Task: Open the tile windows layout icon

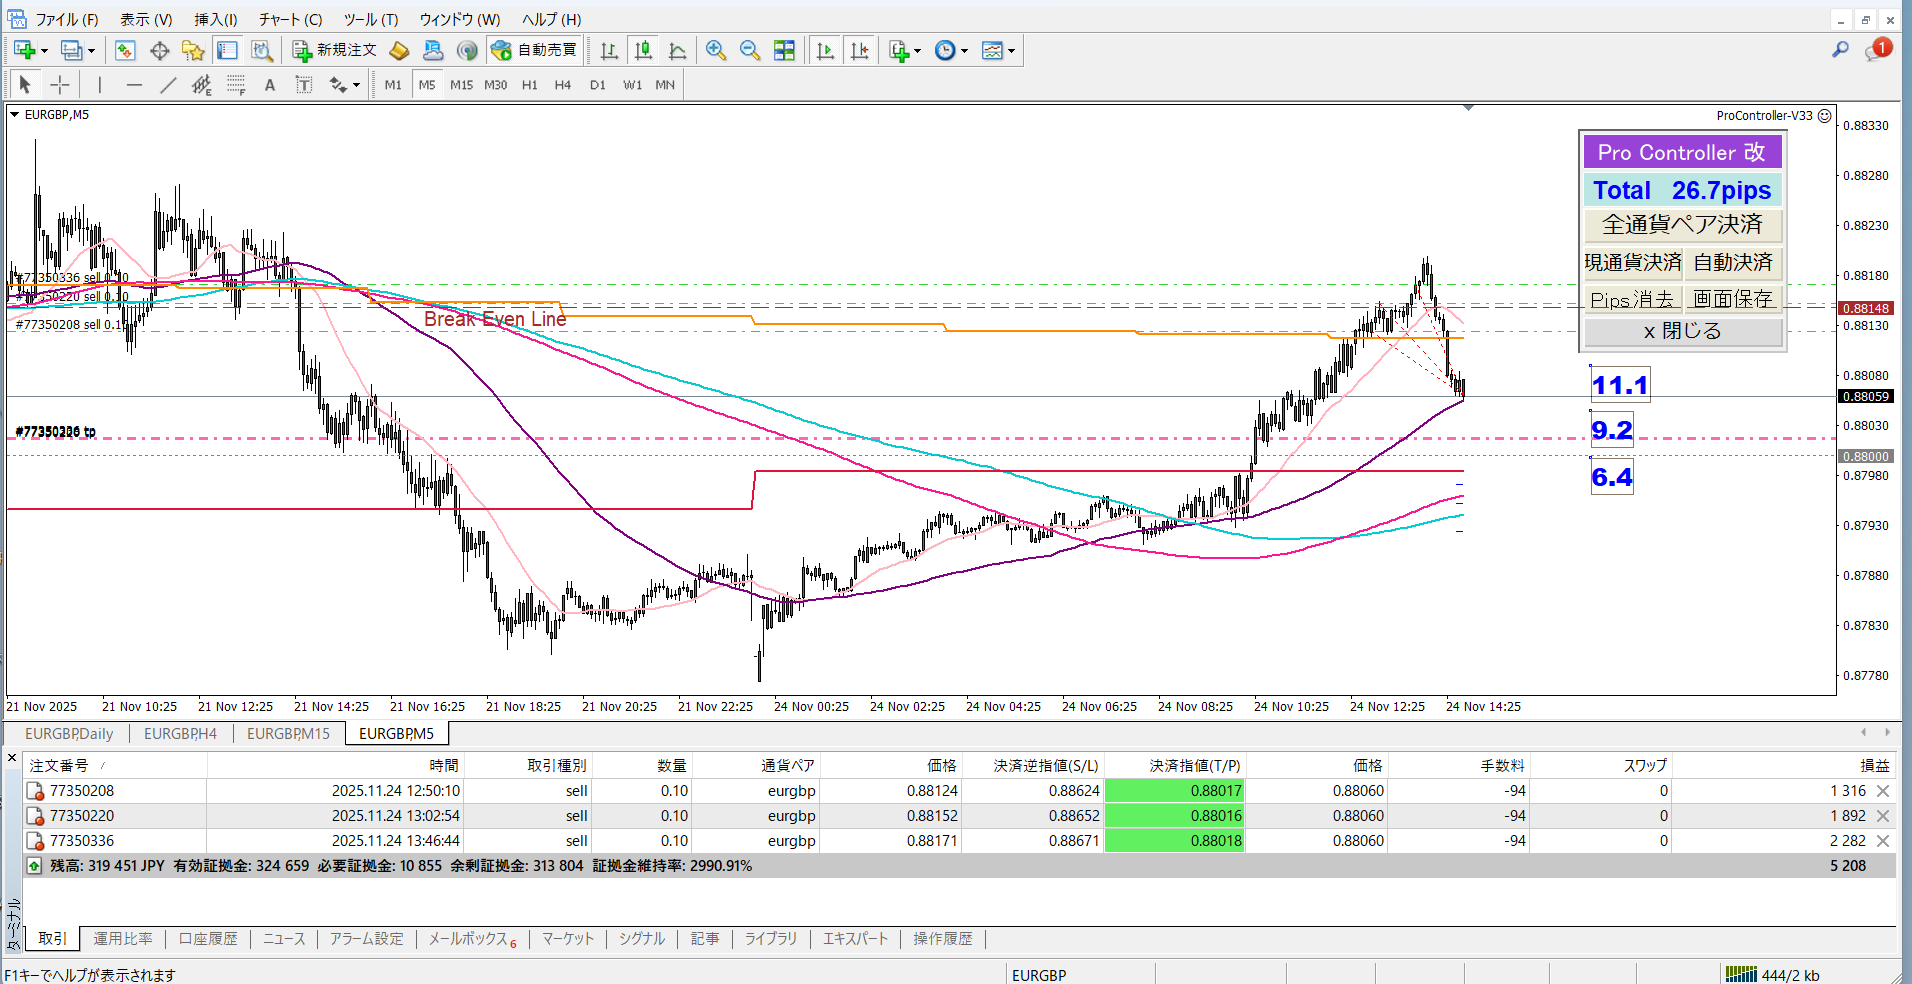Action: click(784, 50)
